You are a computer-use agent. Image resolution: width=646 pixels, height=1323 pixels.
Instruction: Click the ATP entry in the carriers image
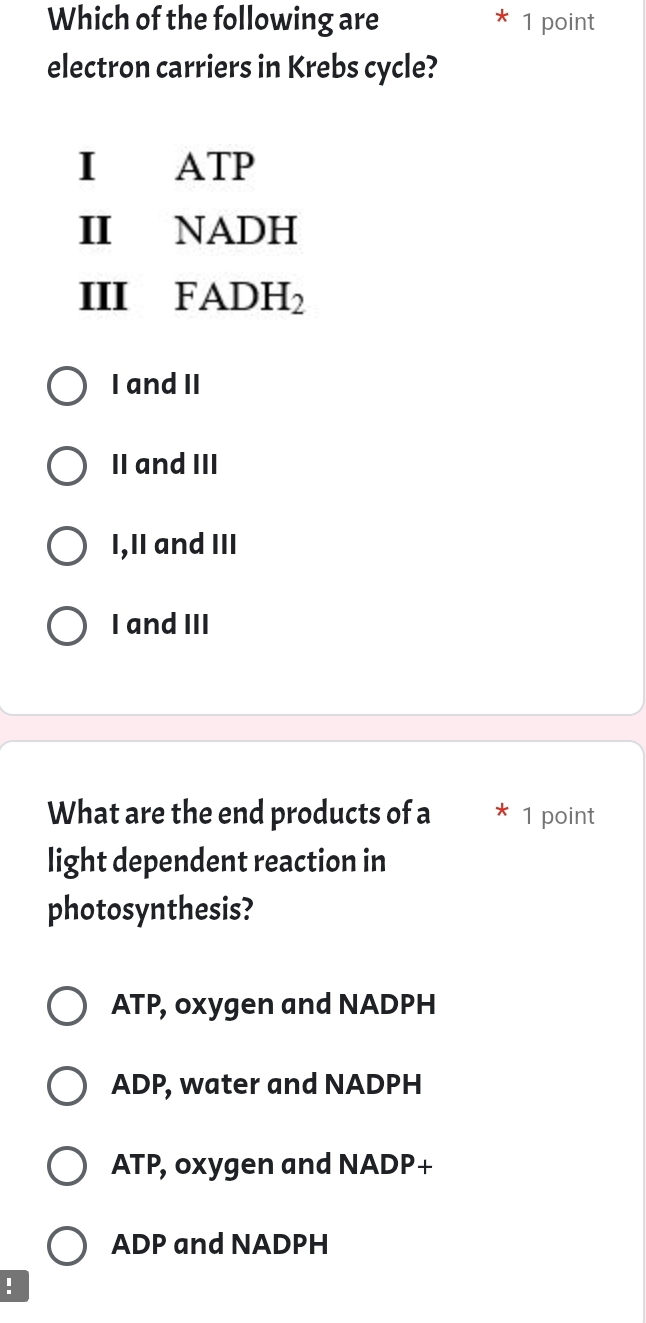pos(216,166)
